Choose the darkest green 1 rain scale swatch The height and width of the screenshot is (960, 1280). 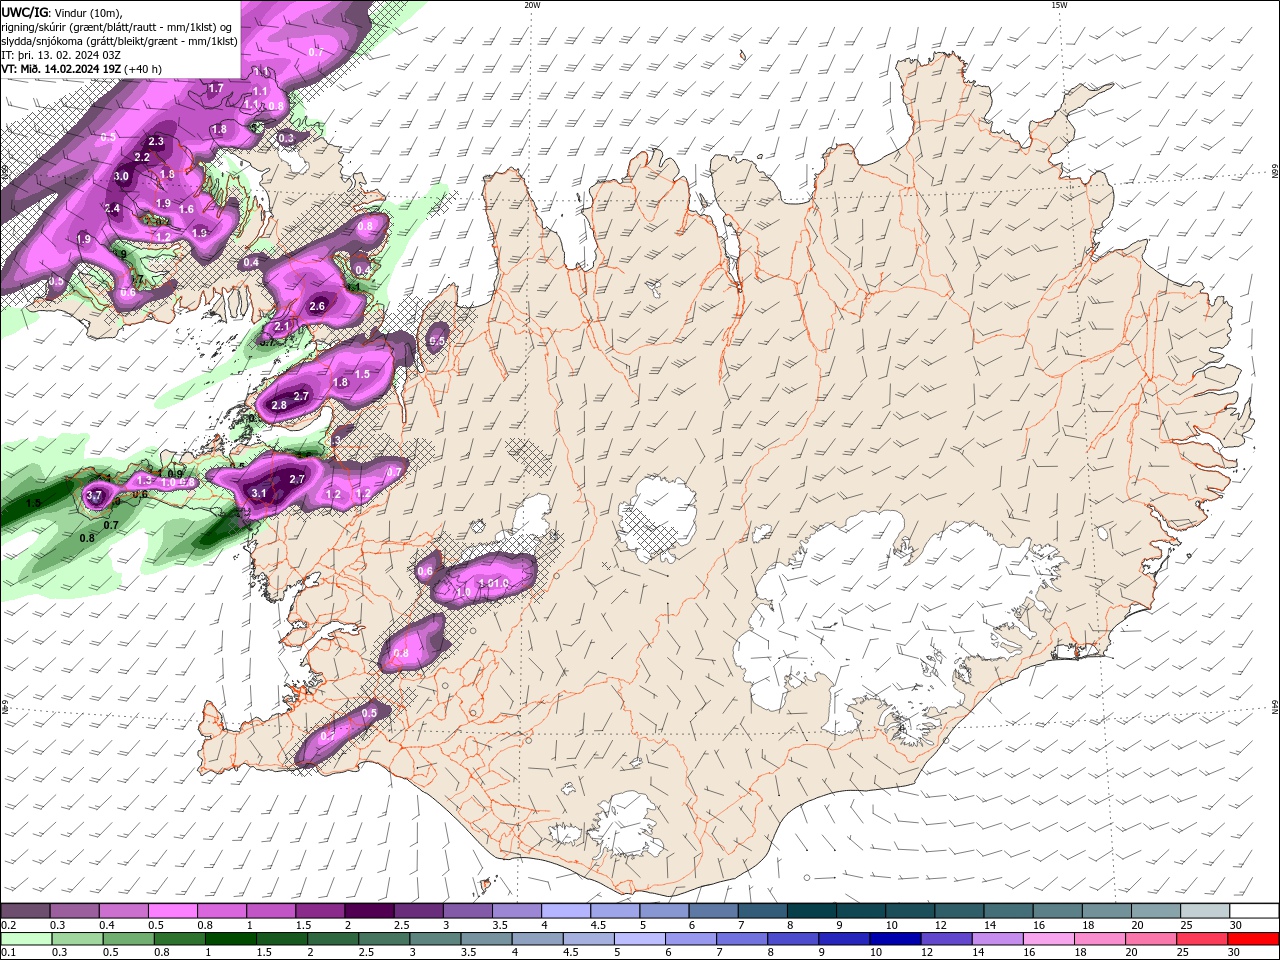(x=230, y=939)
